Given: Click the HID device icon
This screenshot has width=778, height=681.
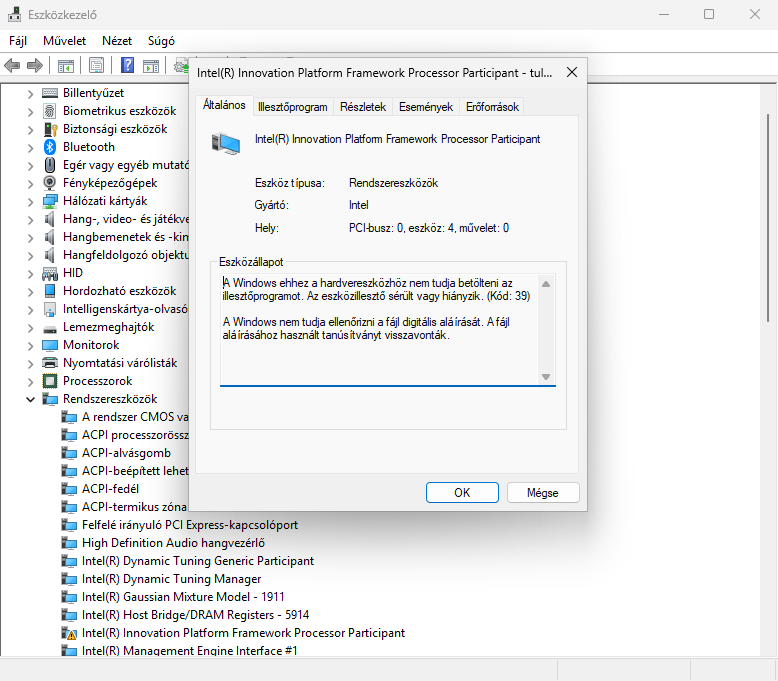Looking at the screenshot, I should [50, 273].
